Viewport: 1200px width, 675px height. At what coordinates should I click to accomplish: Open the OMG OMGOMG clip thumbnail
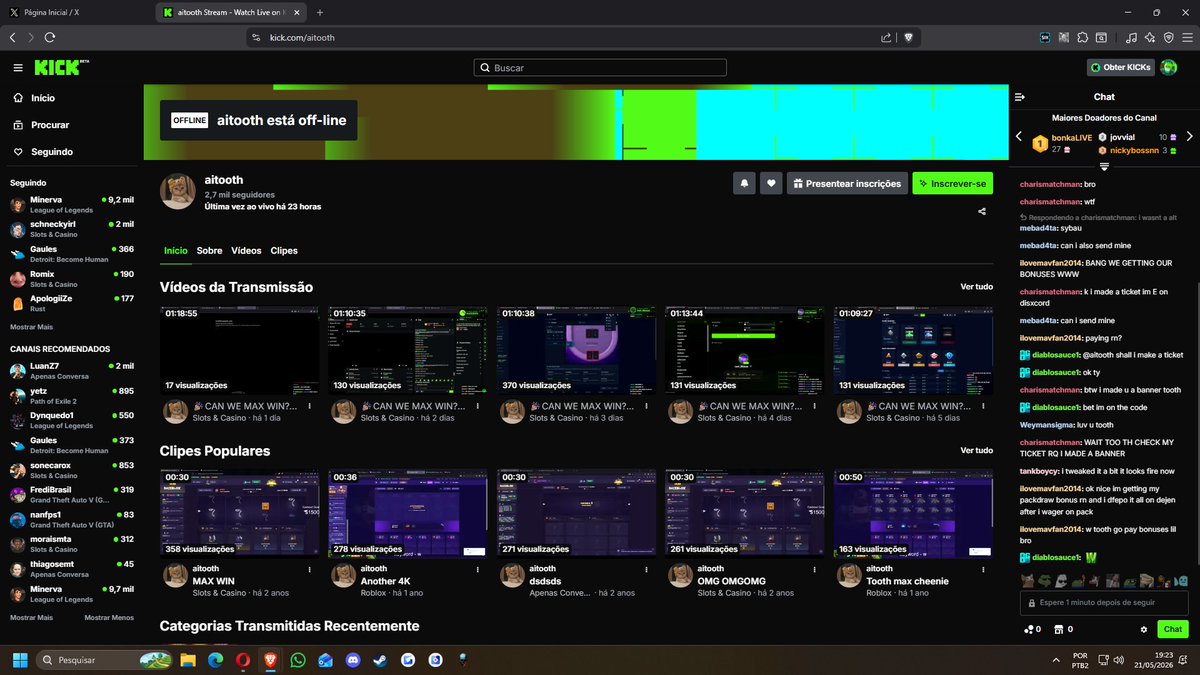pos(745,514)
